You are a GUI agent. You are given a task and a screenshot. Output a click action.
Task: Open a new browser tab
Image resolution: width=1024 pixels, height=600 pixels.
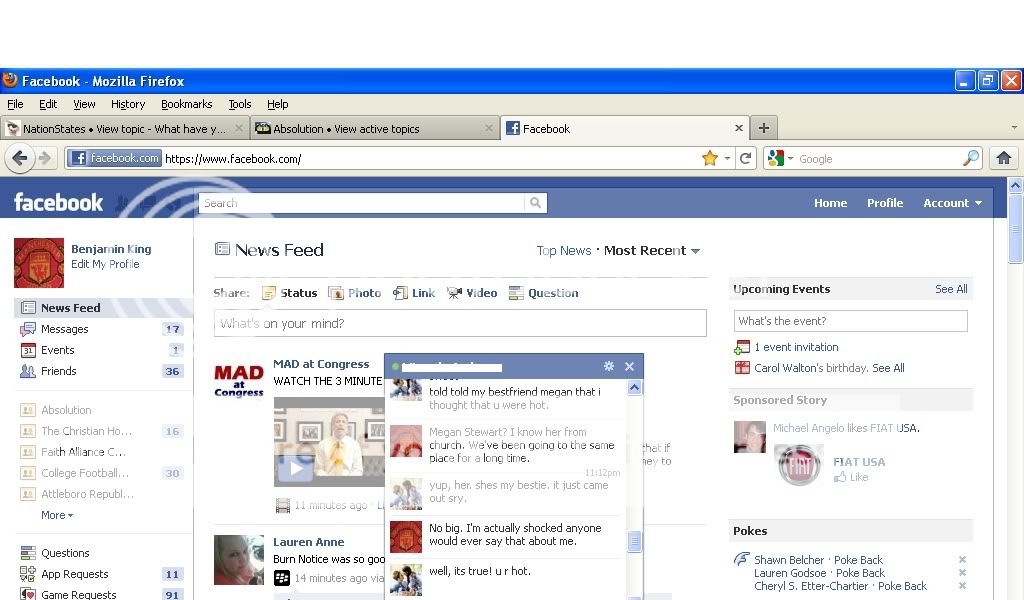pos(764,128)
